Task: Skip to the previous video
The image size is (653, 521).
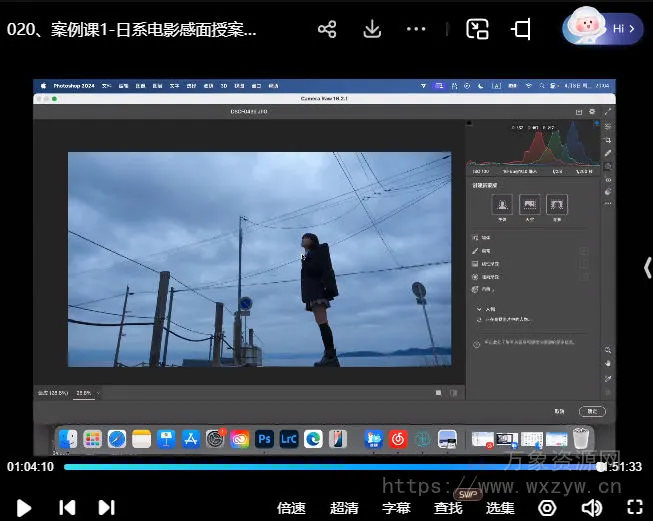Action: 67,507
